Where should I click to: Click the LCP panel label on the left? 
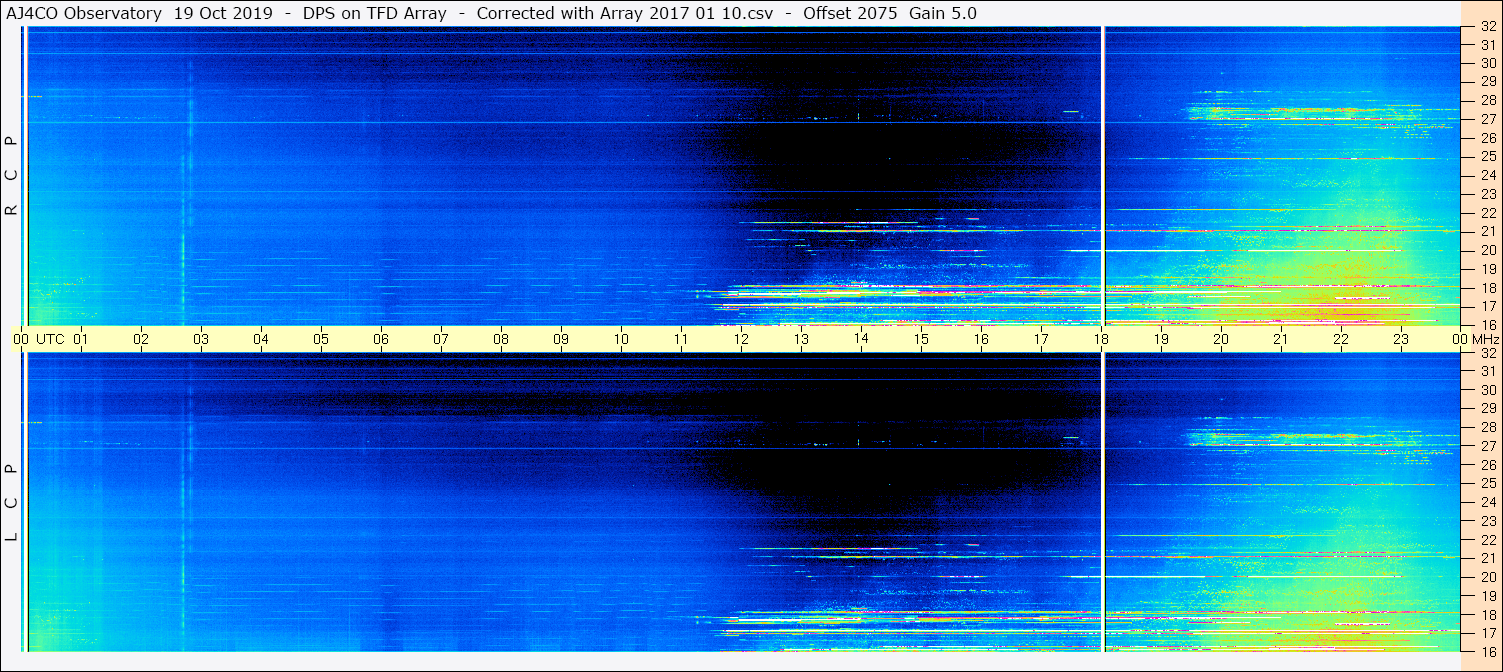pos(12,502)
